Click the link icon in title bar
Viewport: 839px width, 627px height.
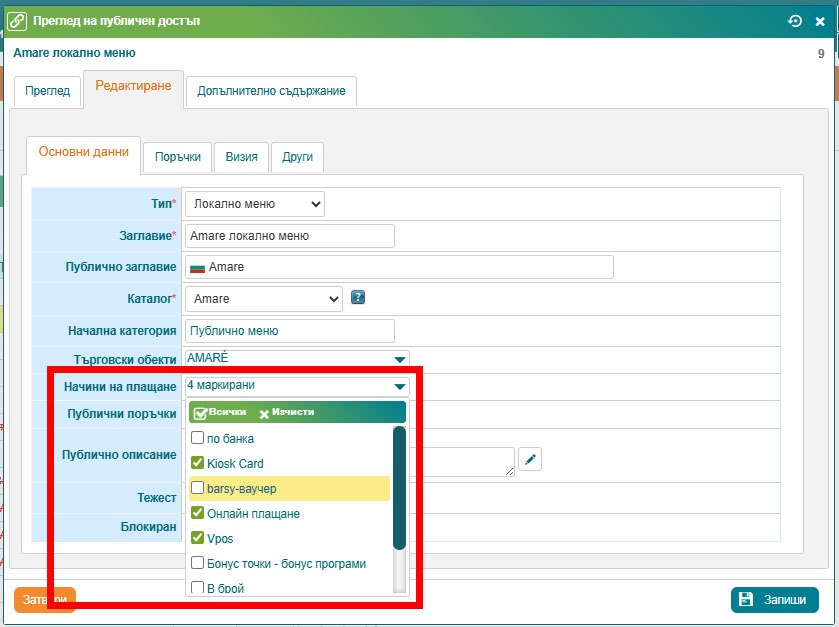point(17,20)
